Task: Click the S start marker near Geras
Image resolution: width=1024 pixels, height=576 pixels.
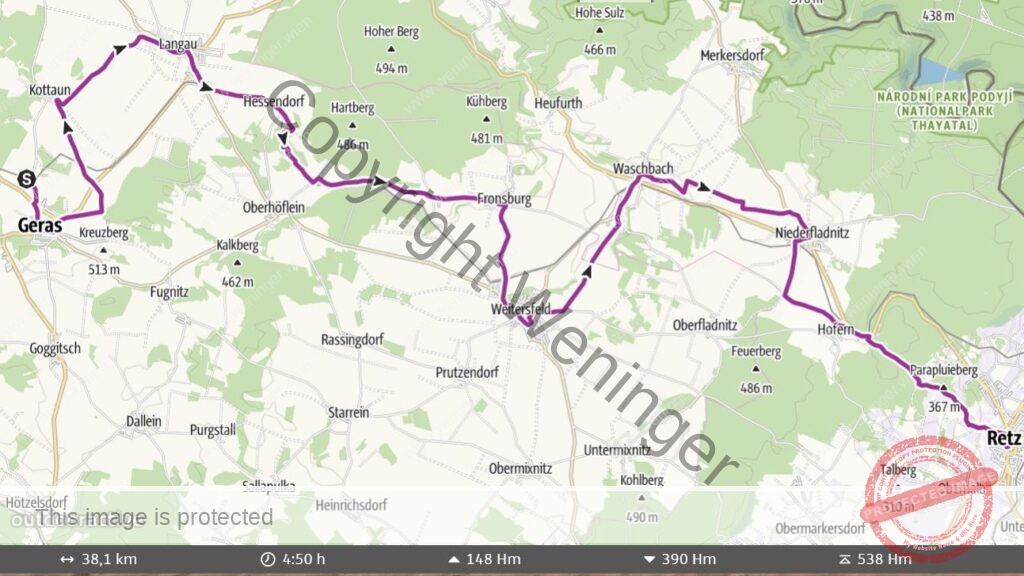Action: pyautogui.click(x=26, y=179)
